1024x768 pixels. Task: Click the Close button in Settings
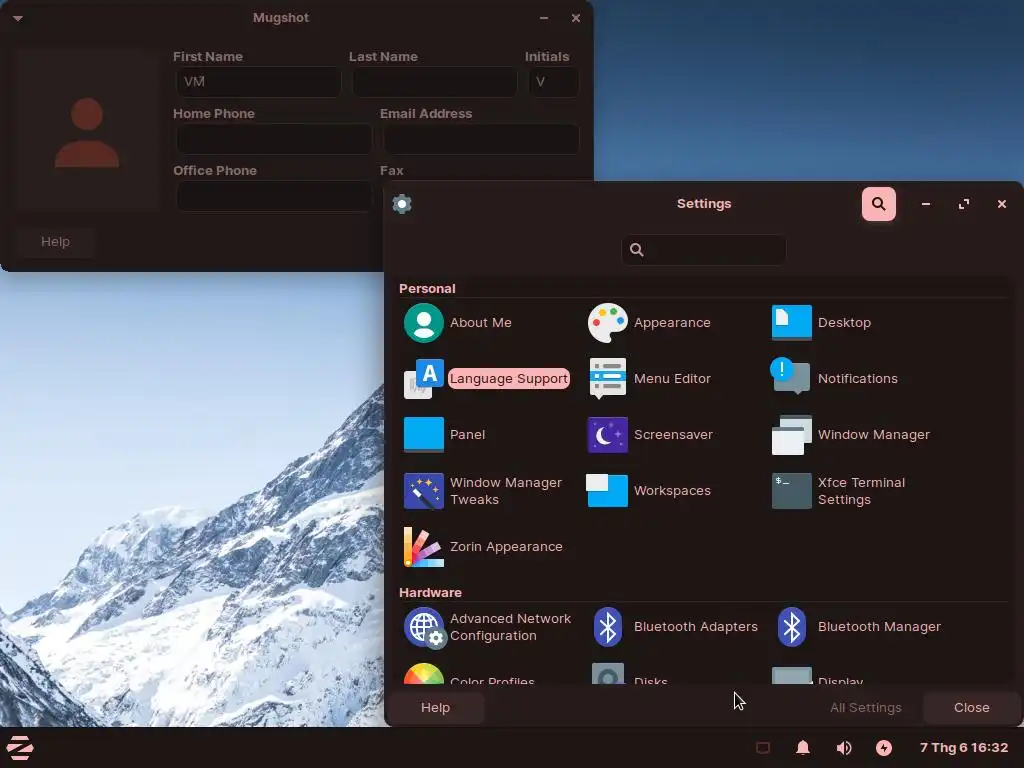click(x=971, y=707)
